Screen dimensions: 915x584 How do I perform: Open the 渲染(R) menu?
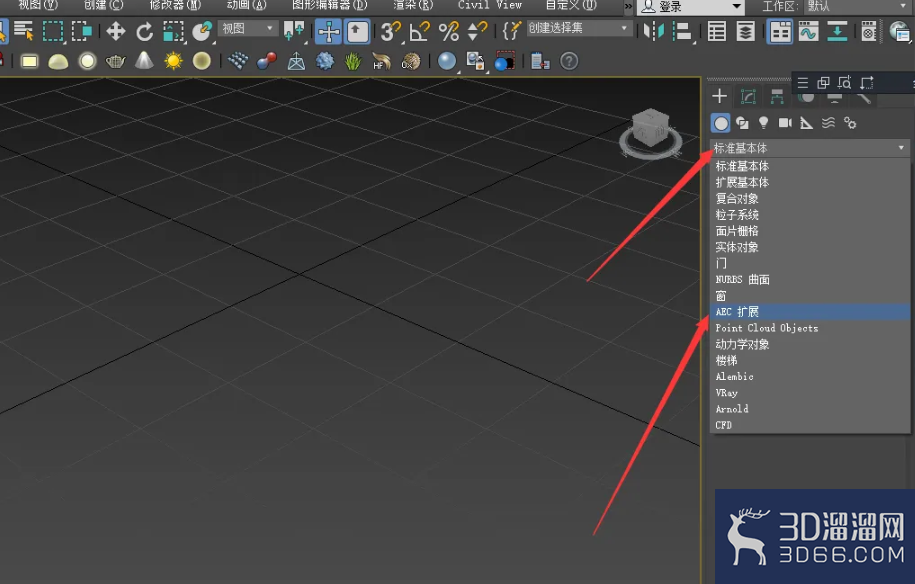coord(413,5)
